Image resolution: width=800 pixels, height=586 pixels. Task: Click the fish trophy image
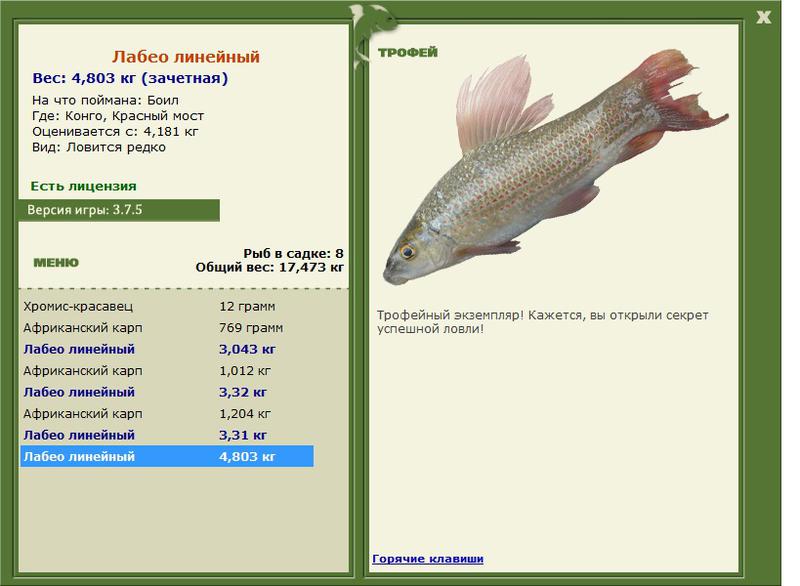point(555,168)
